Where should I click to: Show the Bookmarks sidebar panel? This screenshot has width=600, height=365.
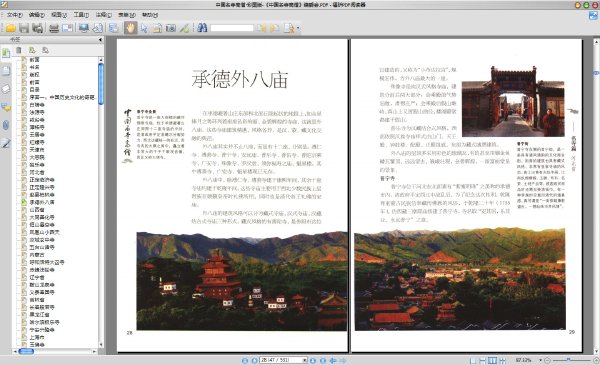coord(6,53)
